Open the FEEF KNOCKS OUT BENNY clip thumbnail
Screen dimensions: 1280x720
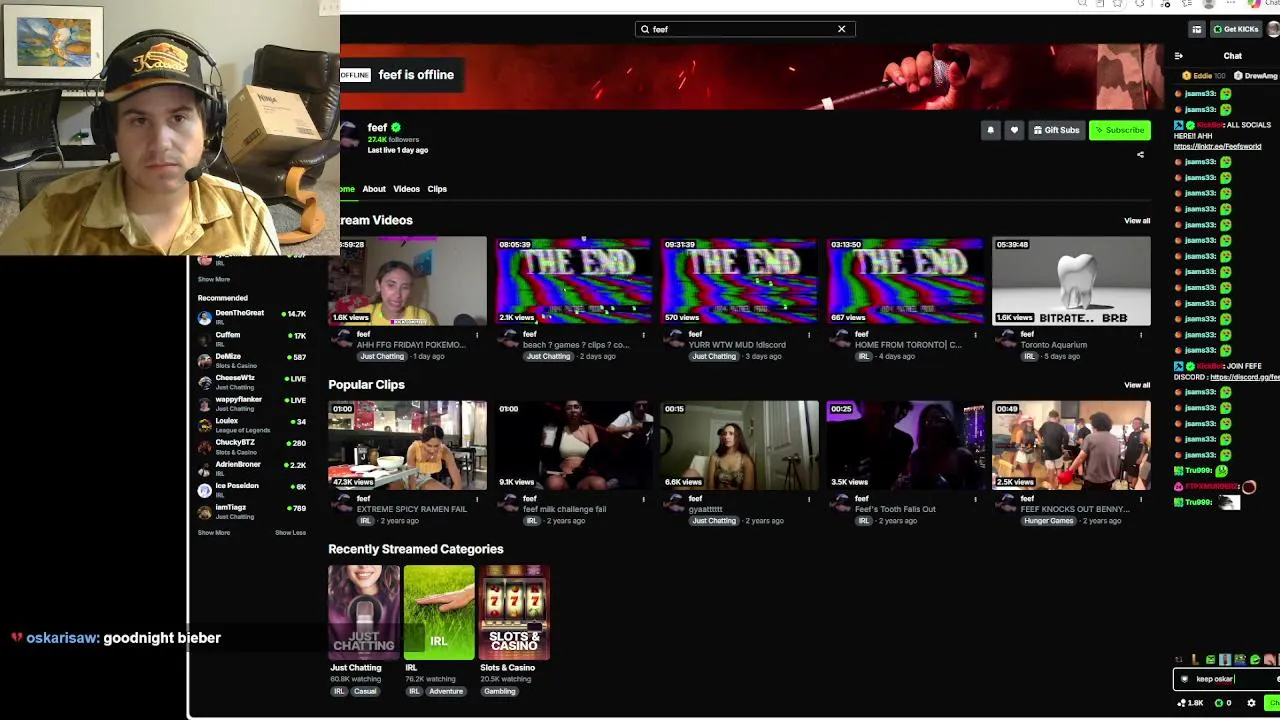click(x=1071, y=445)
